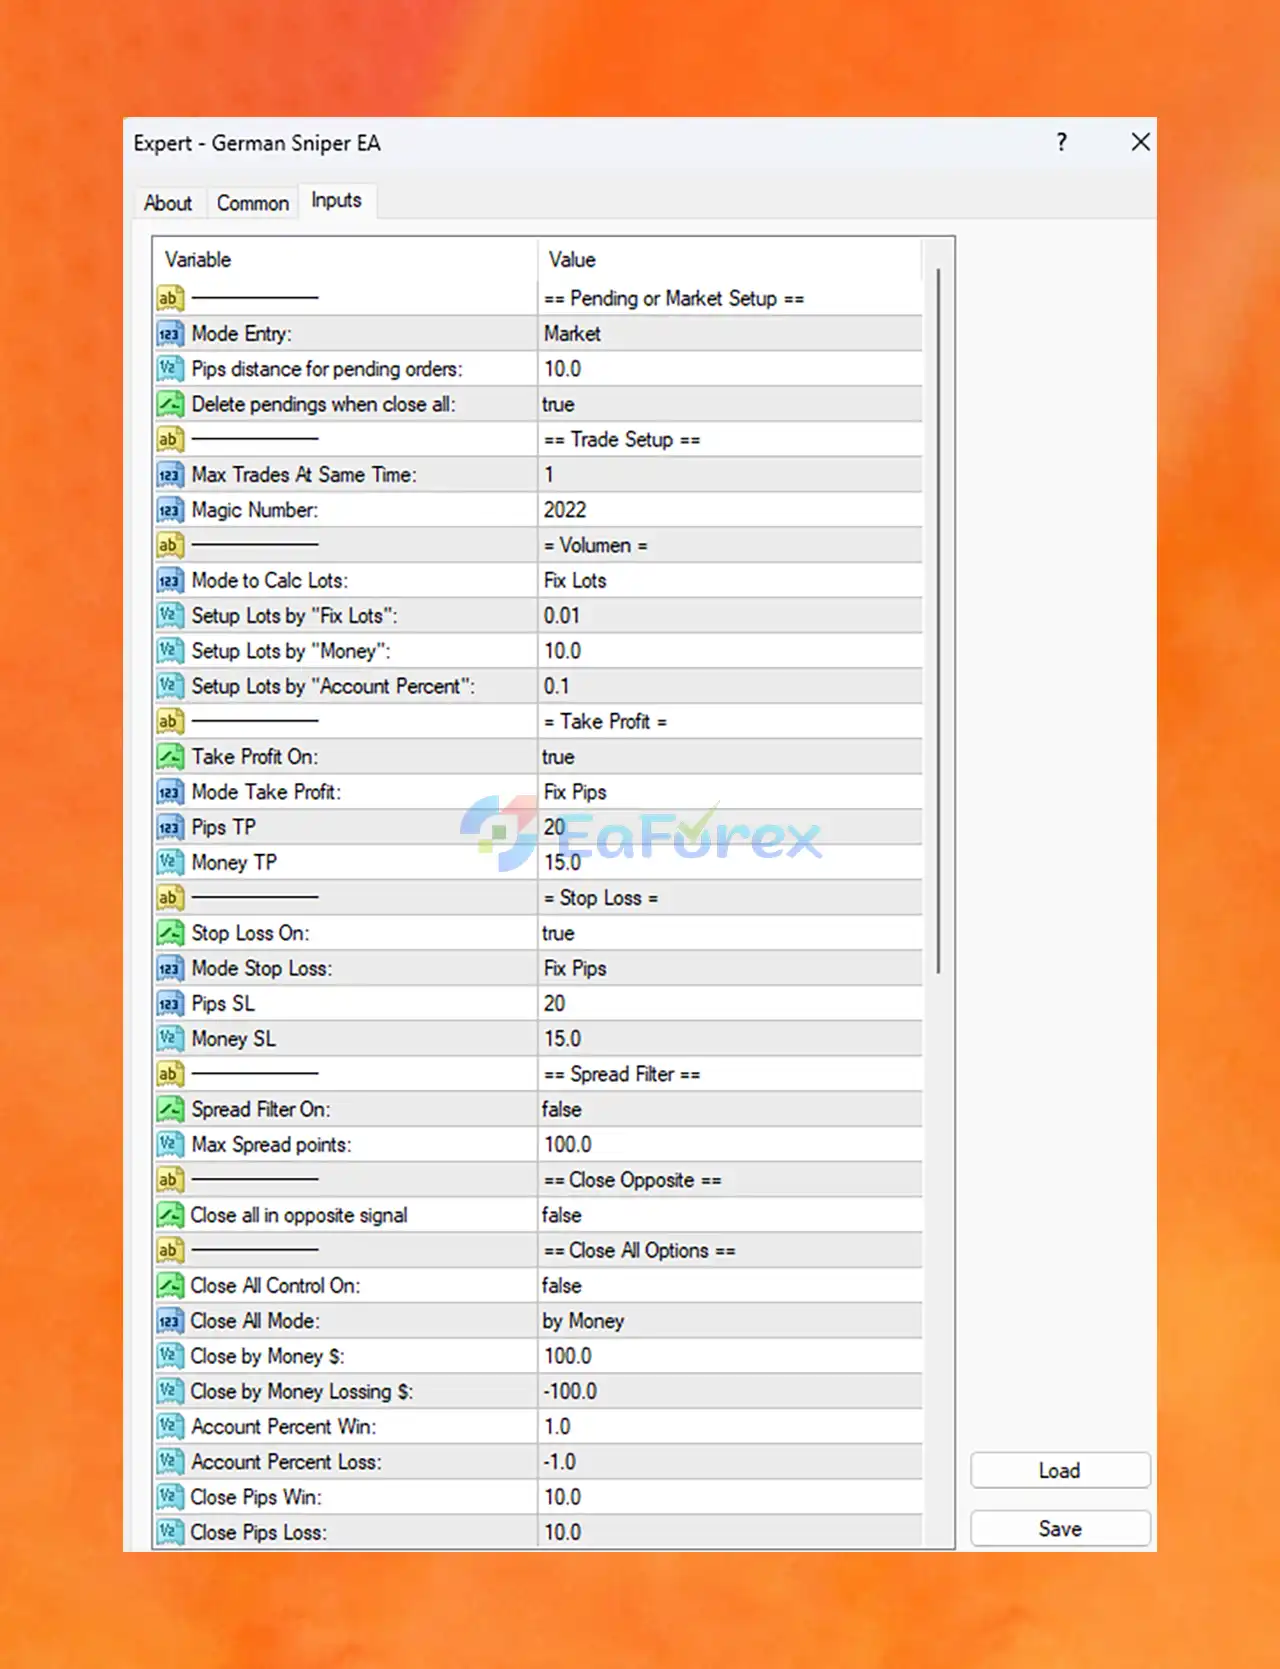Click the string icon beside Pending or Market Setup header
This screenshot has height=1669, width=1280.
(170, 298)
